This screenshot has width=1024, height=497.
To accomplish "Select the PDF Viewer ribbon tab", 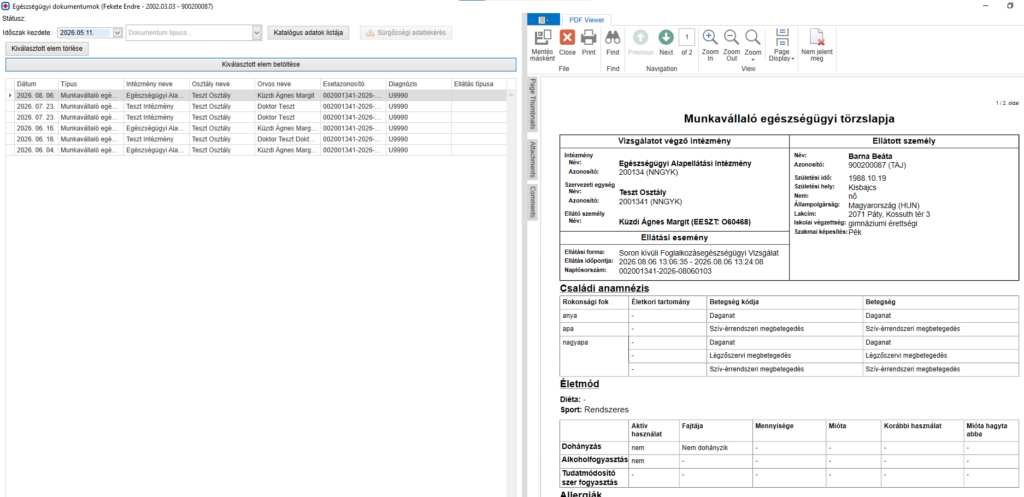I will [x=586, y=20].
